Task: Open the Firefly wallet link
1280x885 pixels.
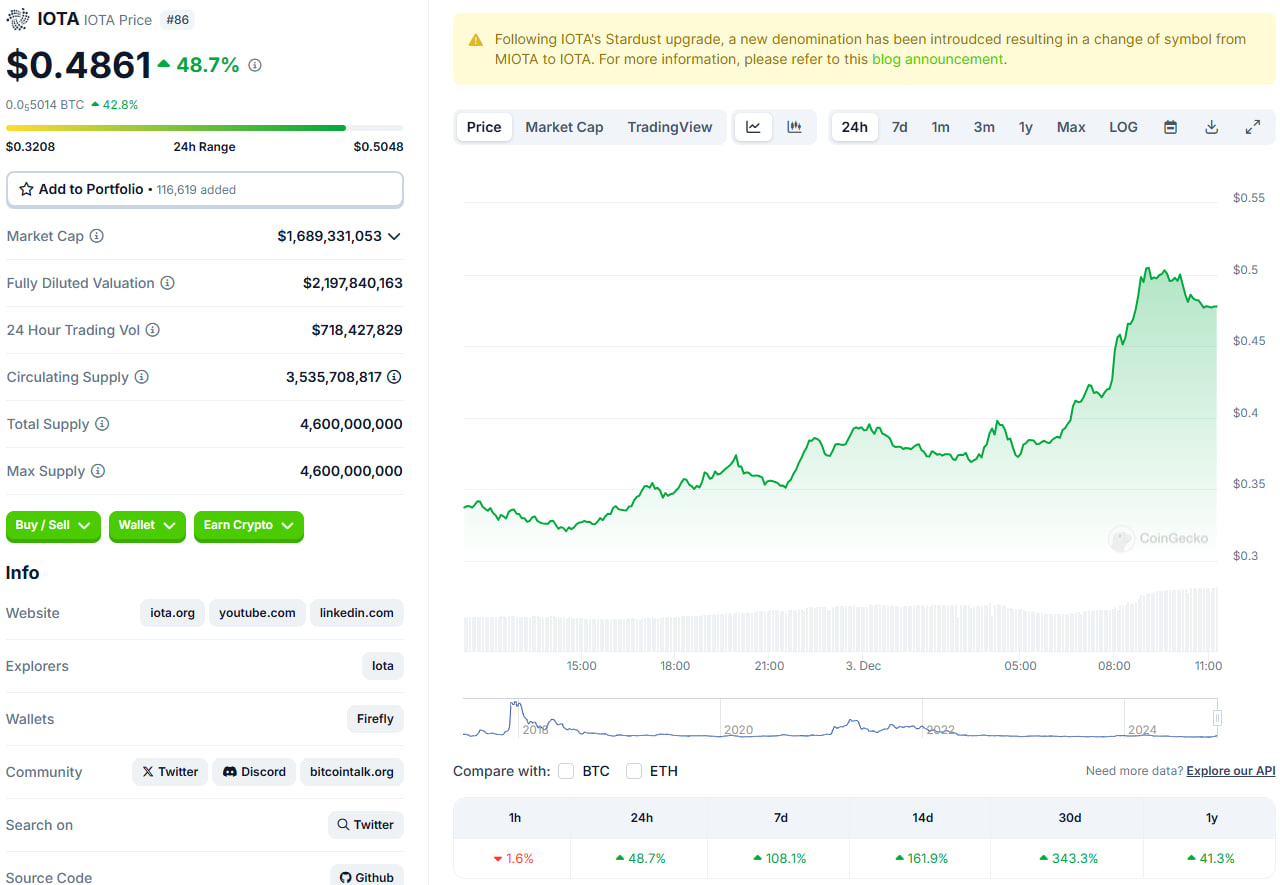Action: 375,719
